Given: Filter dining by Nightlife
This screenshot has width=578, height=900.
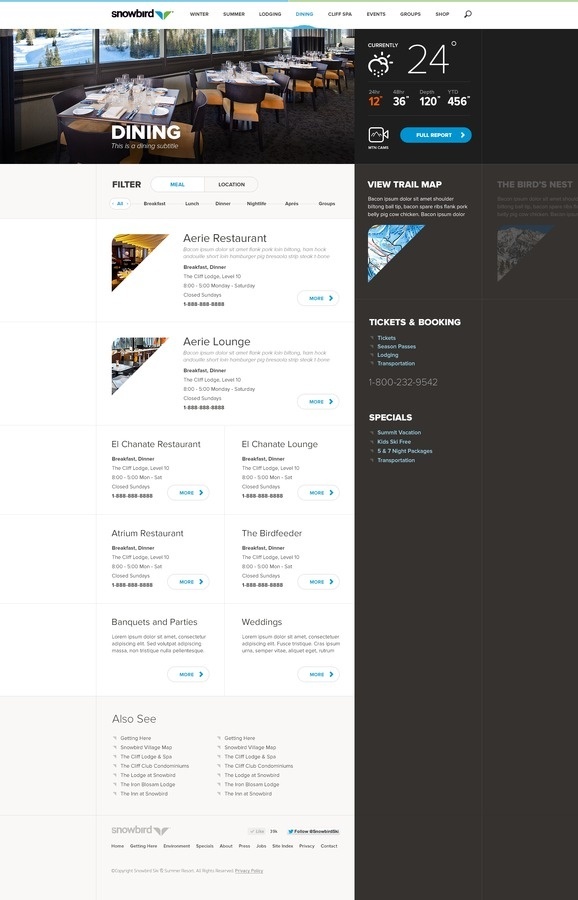Looking at the screenshot, I should [x=257, y=204].
